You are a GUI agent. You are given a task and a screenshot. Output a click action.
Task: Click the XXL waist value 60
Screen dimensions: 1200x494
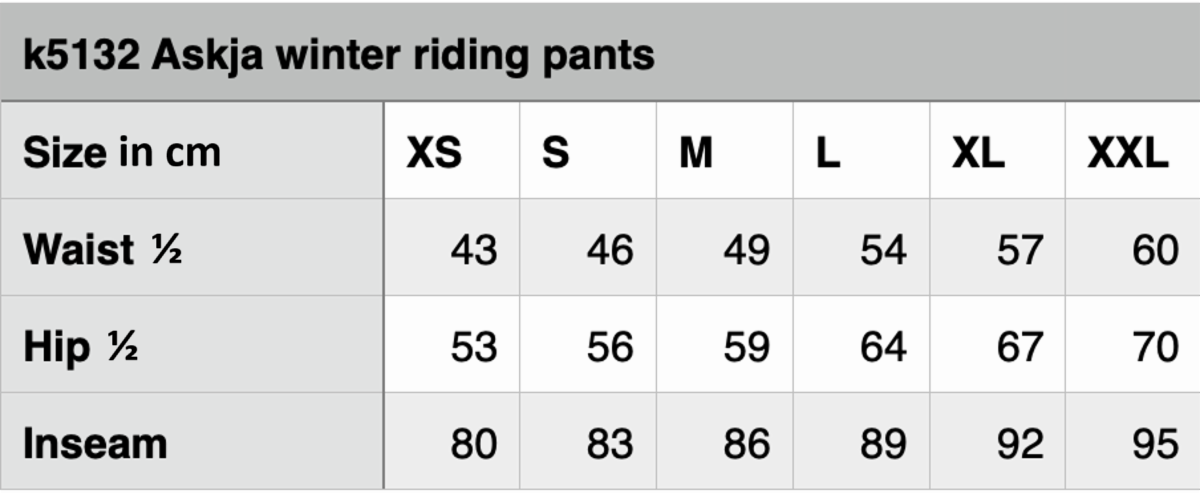click(x=1155, y=250)
